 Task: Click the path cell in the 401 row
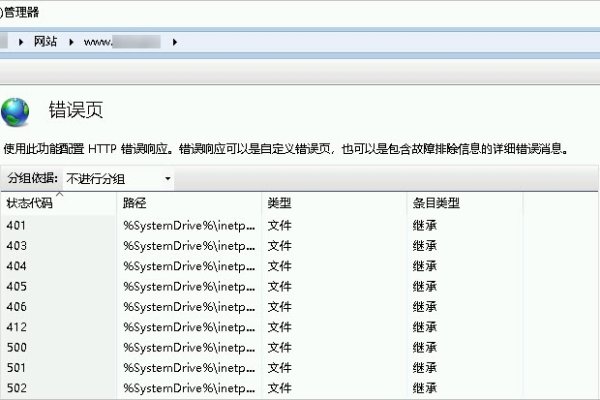[x=189, y=226]
